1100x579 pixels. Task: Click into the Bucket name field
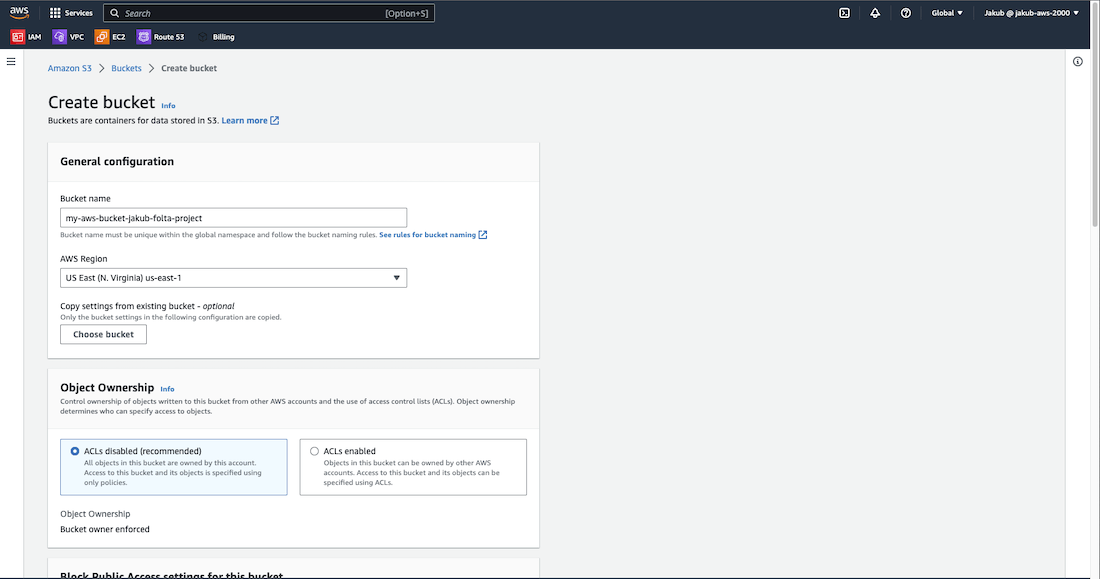pyautogui.click(x=233, y=218)
